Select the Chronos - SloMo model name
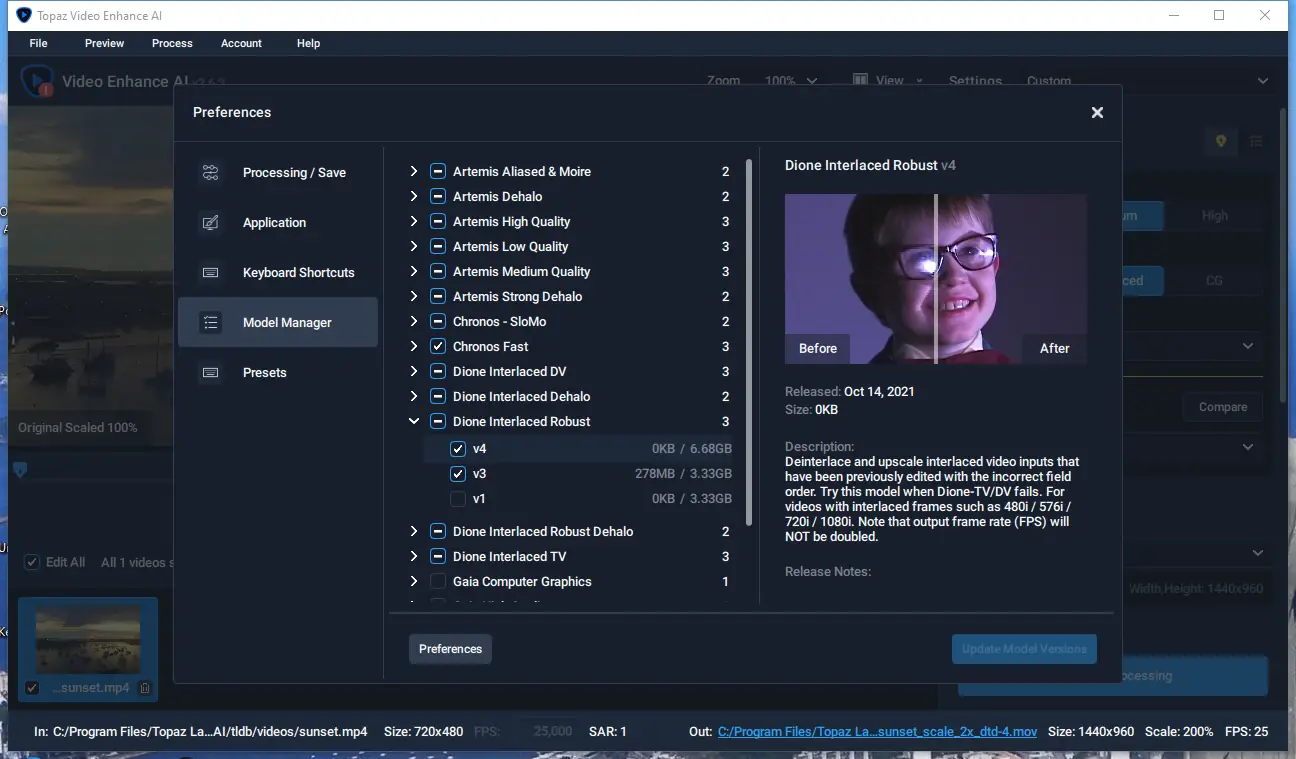 [x=500, y=322]
